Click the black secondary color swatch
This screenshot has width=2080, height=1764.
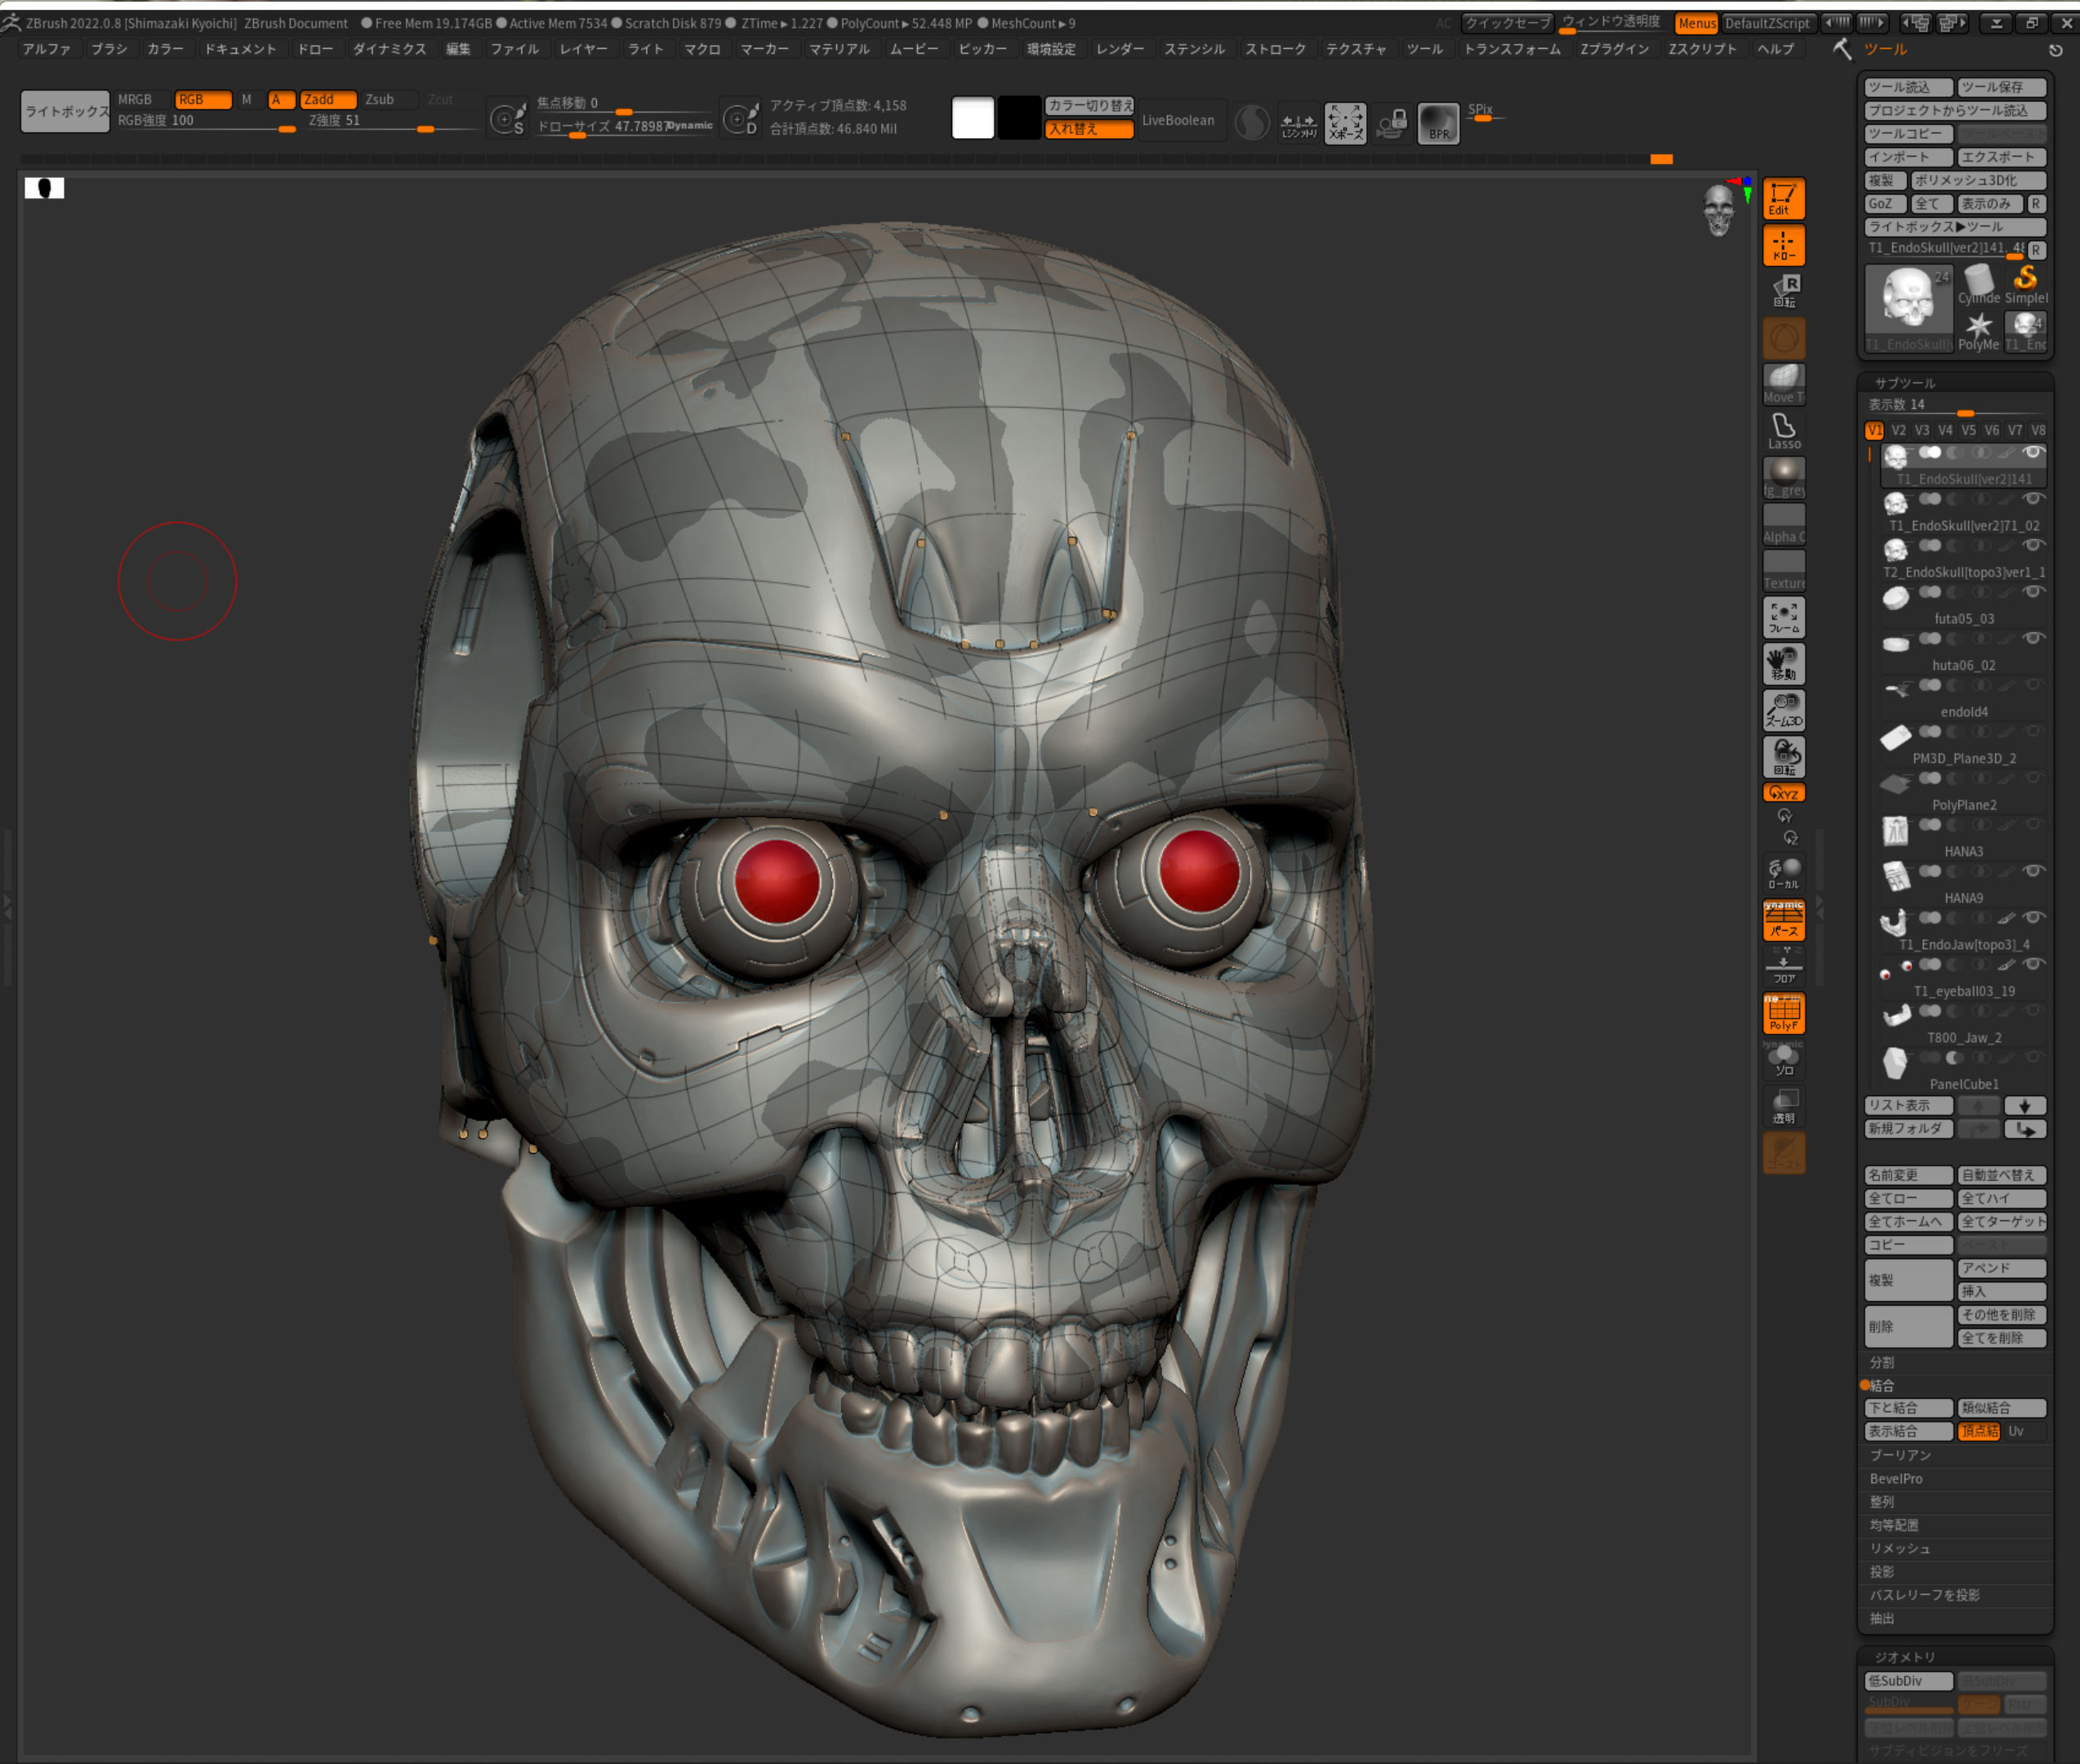click(1019, 119)
